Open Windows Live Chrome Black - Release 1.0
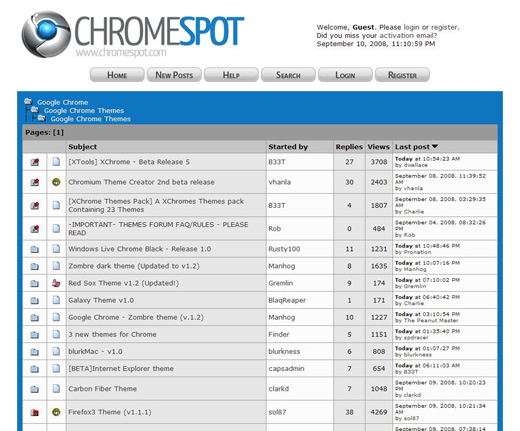 pos(140,249)
